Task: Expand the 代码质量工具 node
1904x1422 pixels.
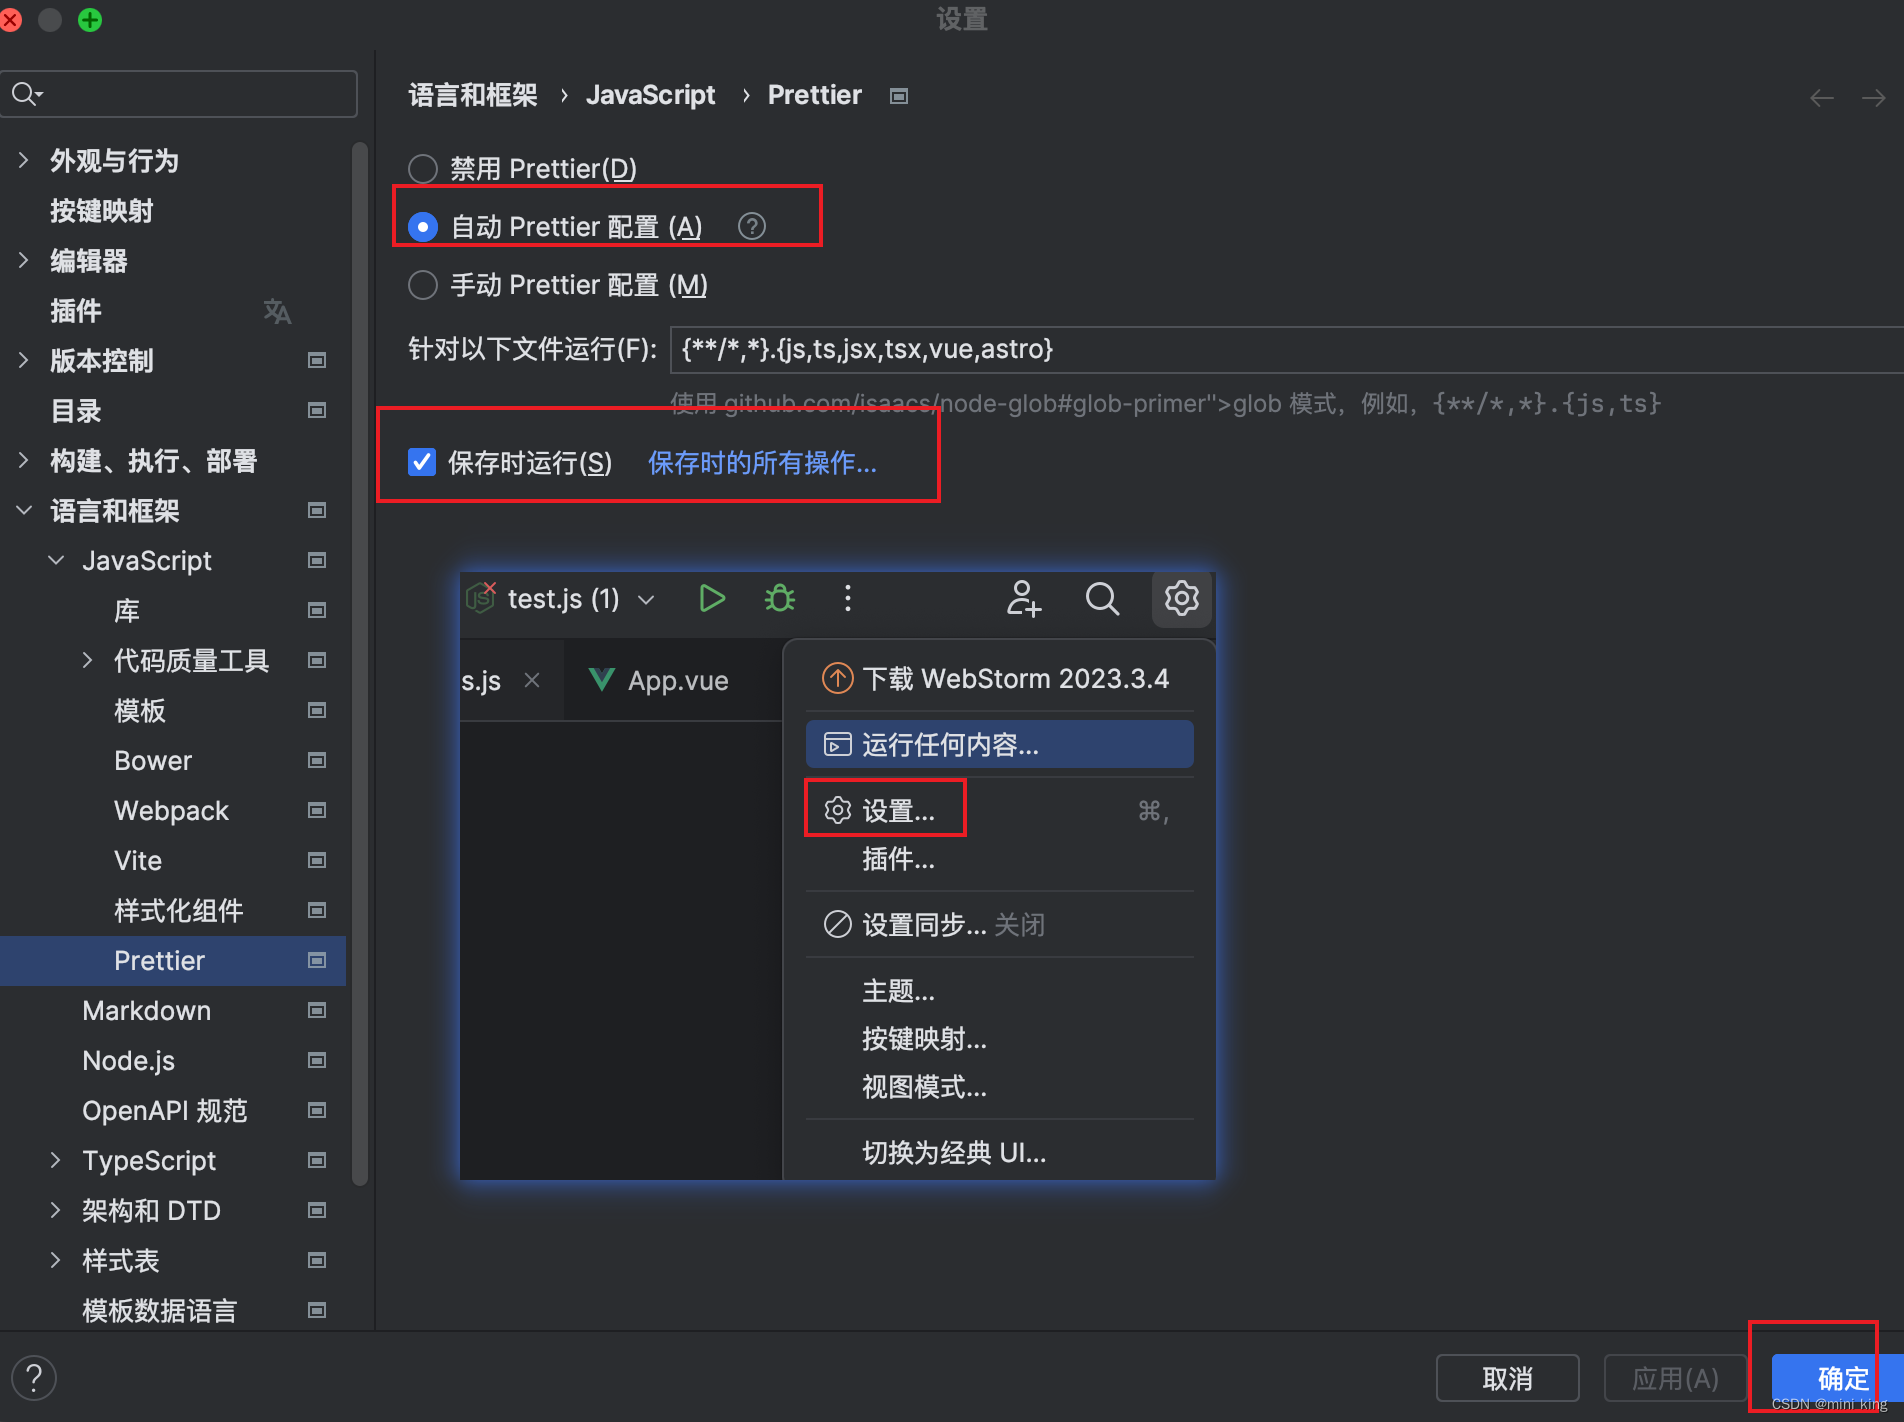Action: pos(88,660)
